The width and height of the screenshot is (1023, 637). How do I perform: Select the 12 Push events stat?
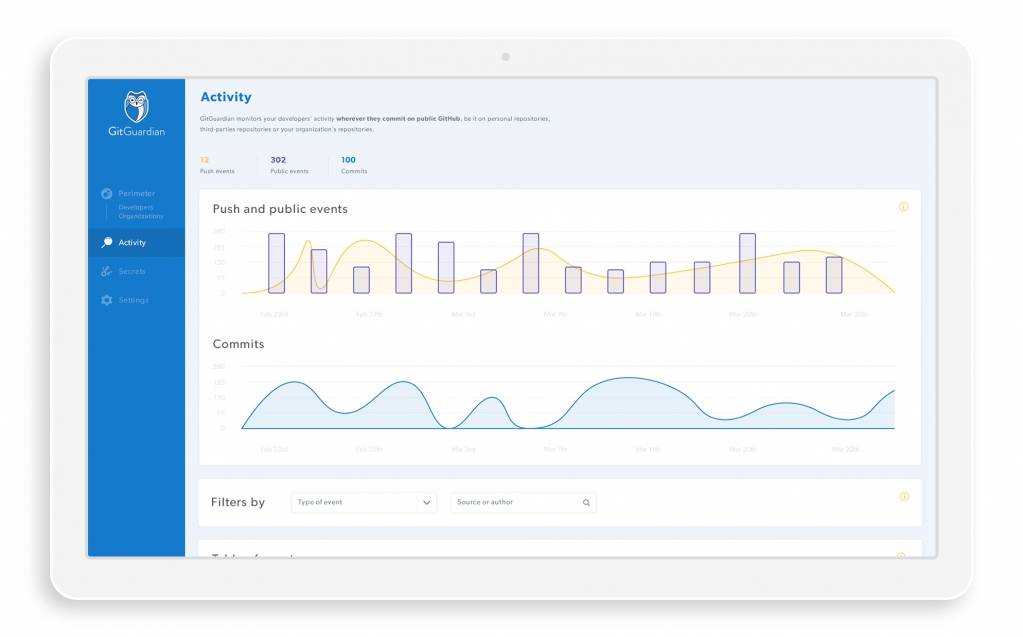click(217, 165)
